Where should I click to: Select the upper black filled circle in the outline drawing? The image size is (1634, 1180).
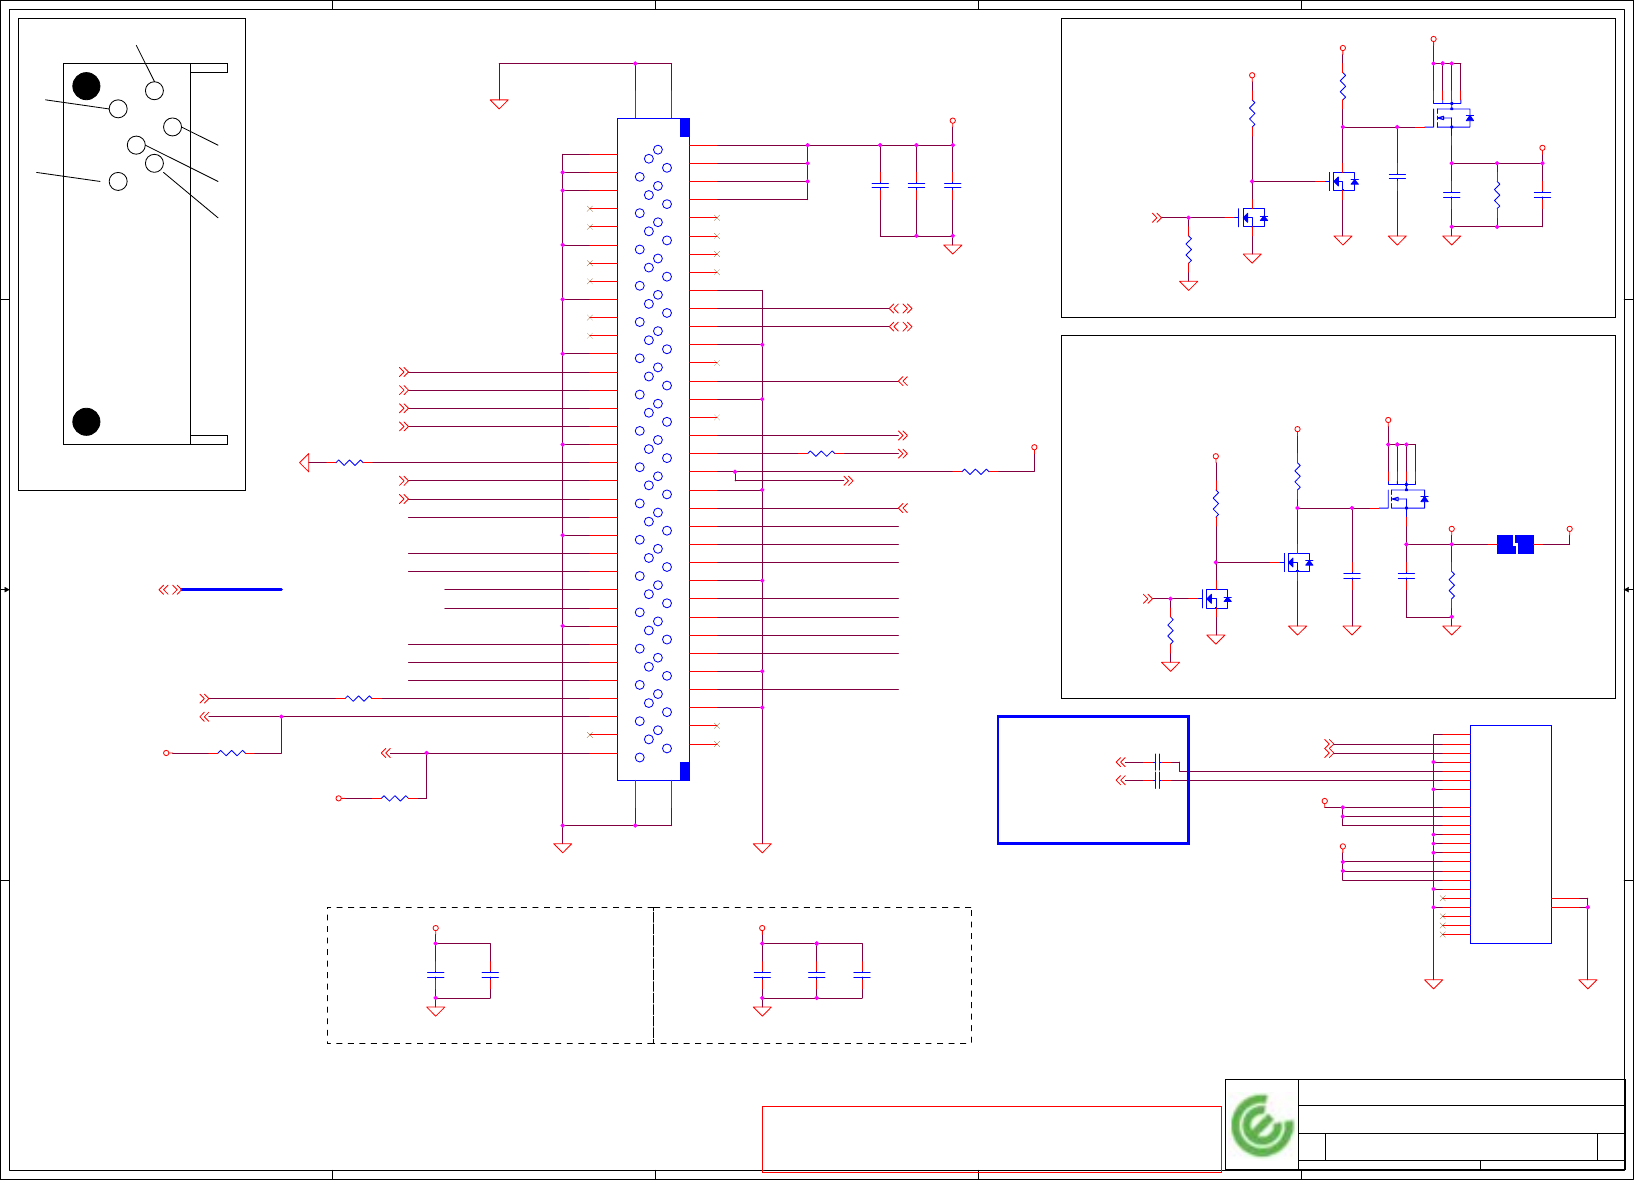[87, 86]
